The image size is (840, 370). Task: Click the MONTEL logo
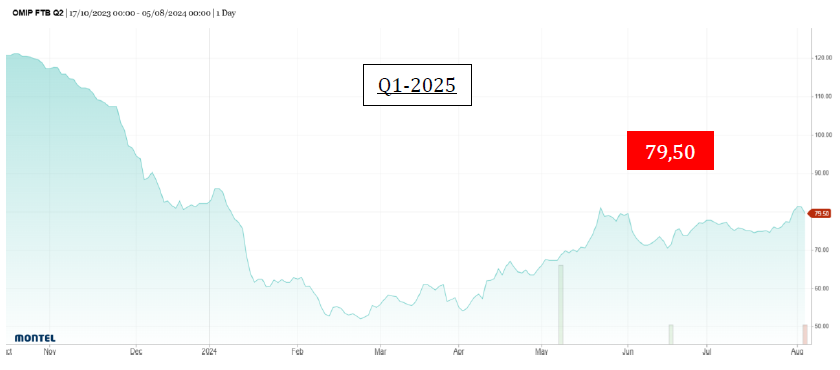tap(35, 338)
